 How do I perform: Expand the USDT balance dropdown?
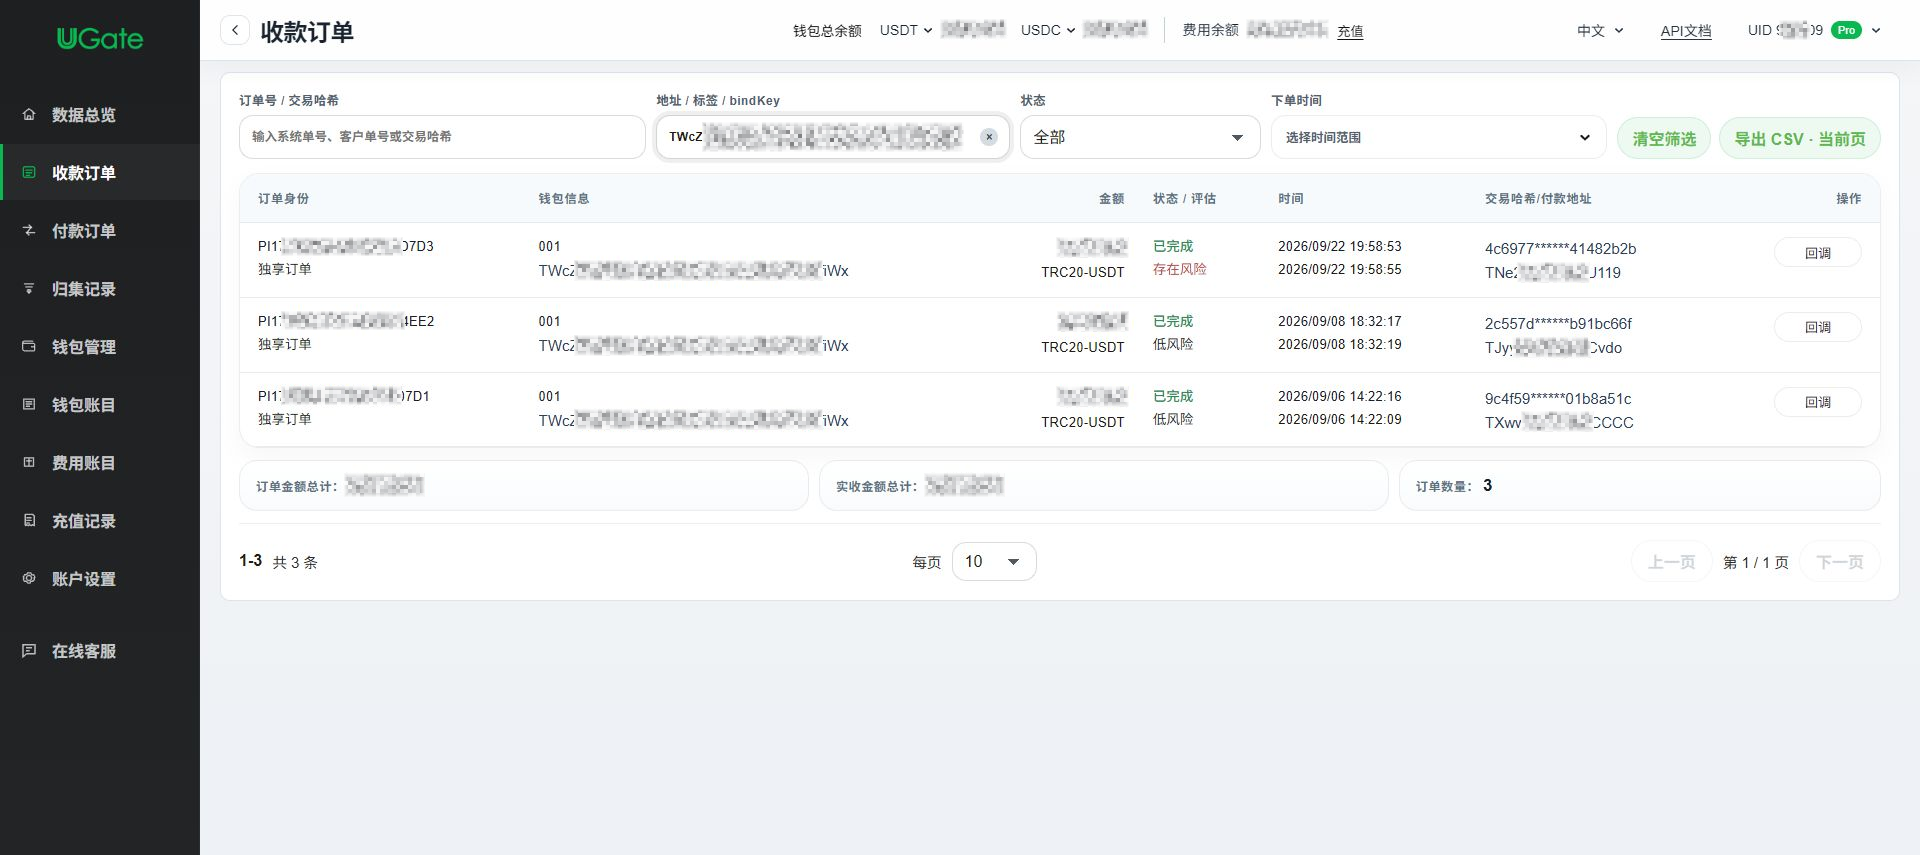click(906, 30)
